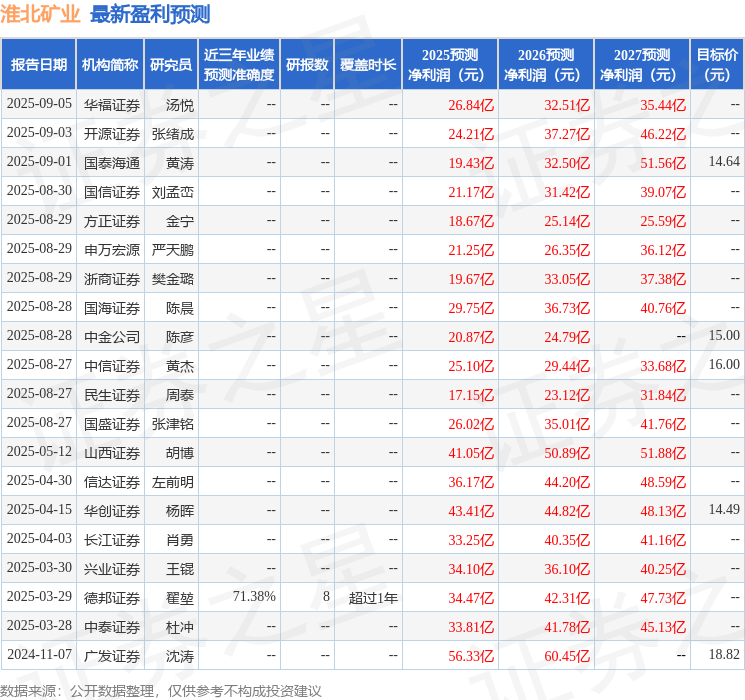Select the 国海证券 institution cell
745x700 pixels.
112,308
